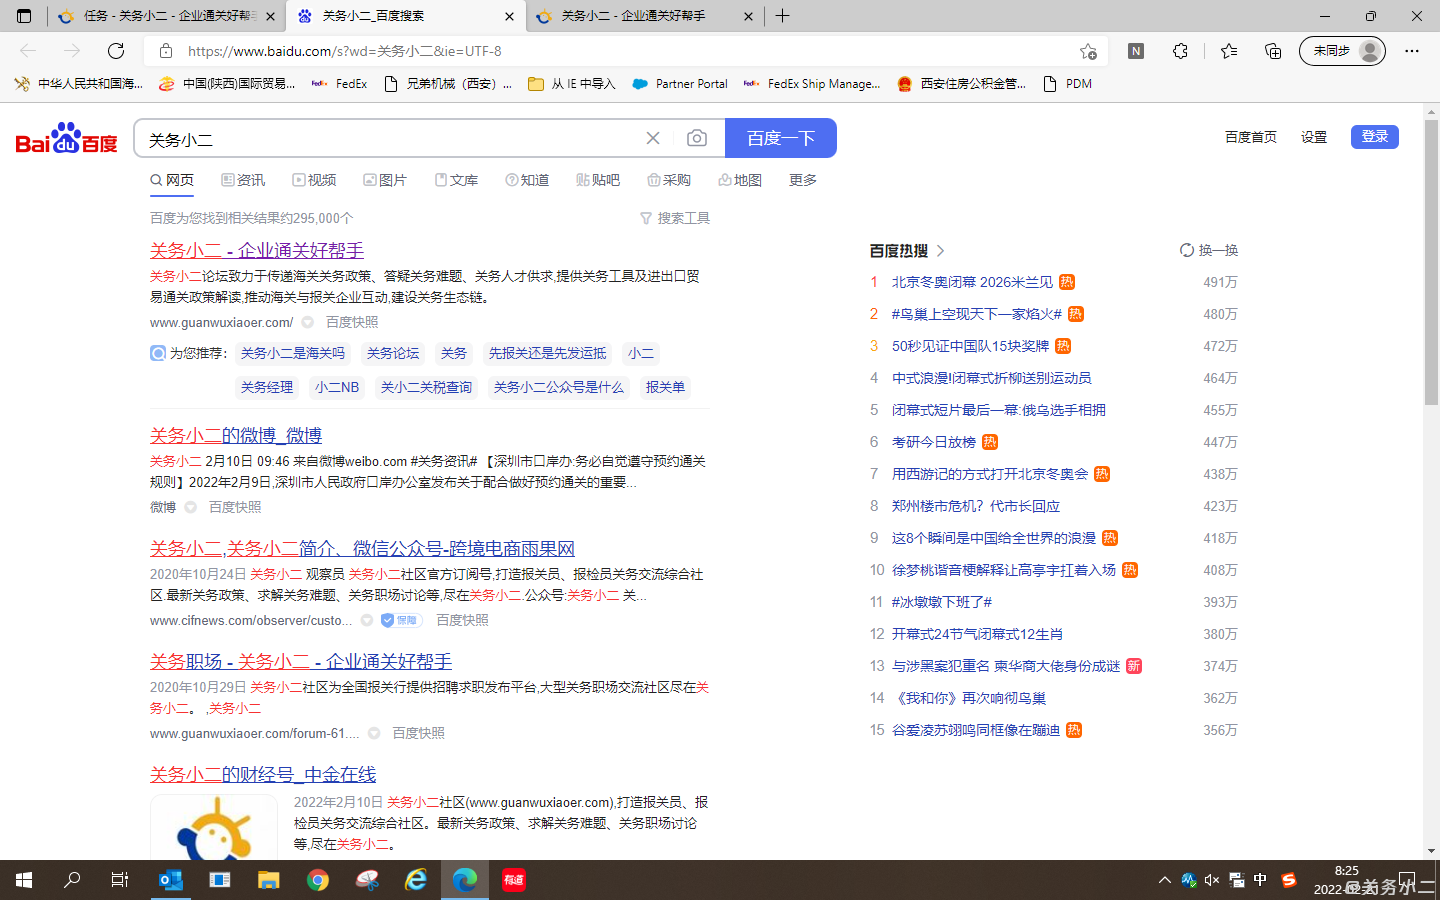The width and height of the screenshot is (1440, 900).
Task: Open hot topic #冰墩墩下班了#
Action: pyautogui.click(x=942, y=602)
